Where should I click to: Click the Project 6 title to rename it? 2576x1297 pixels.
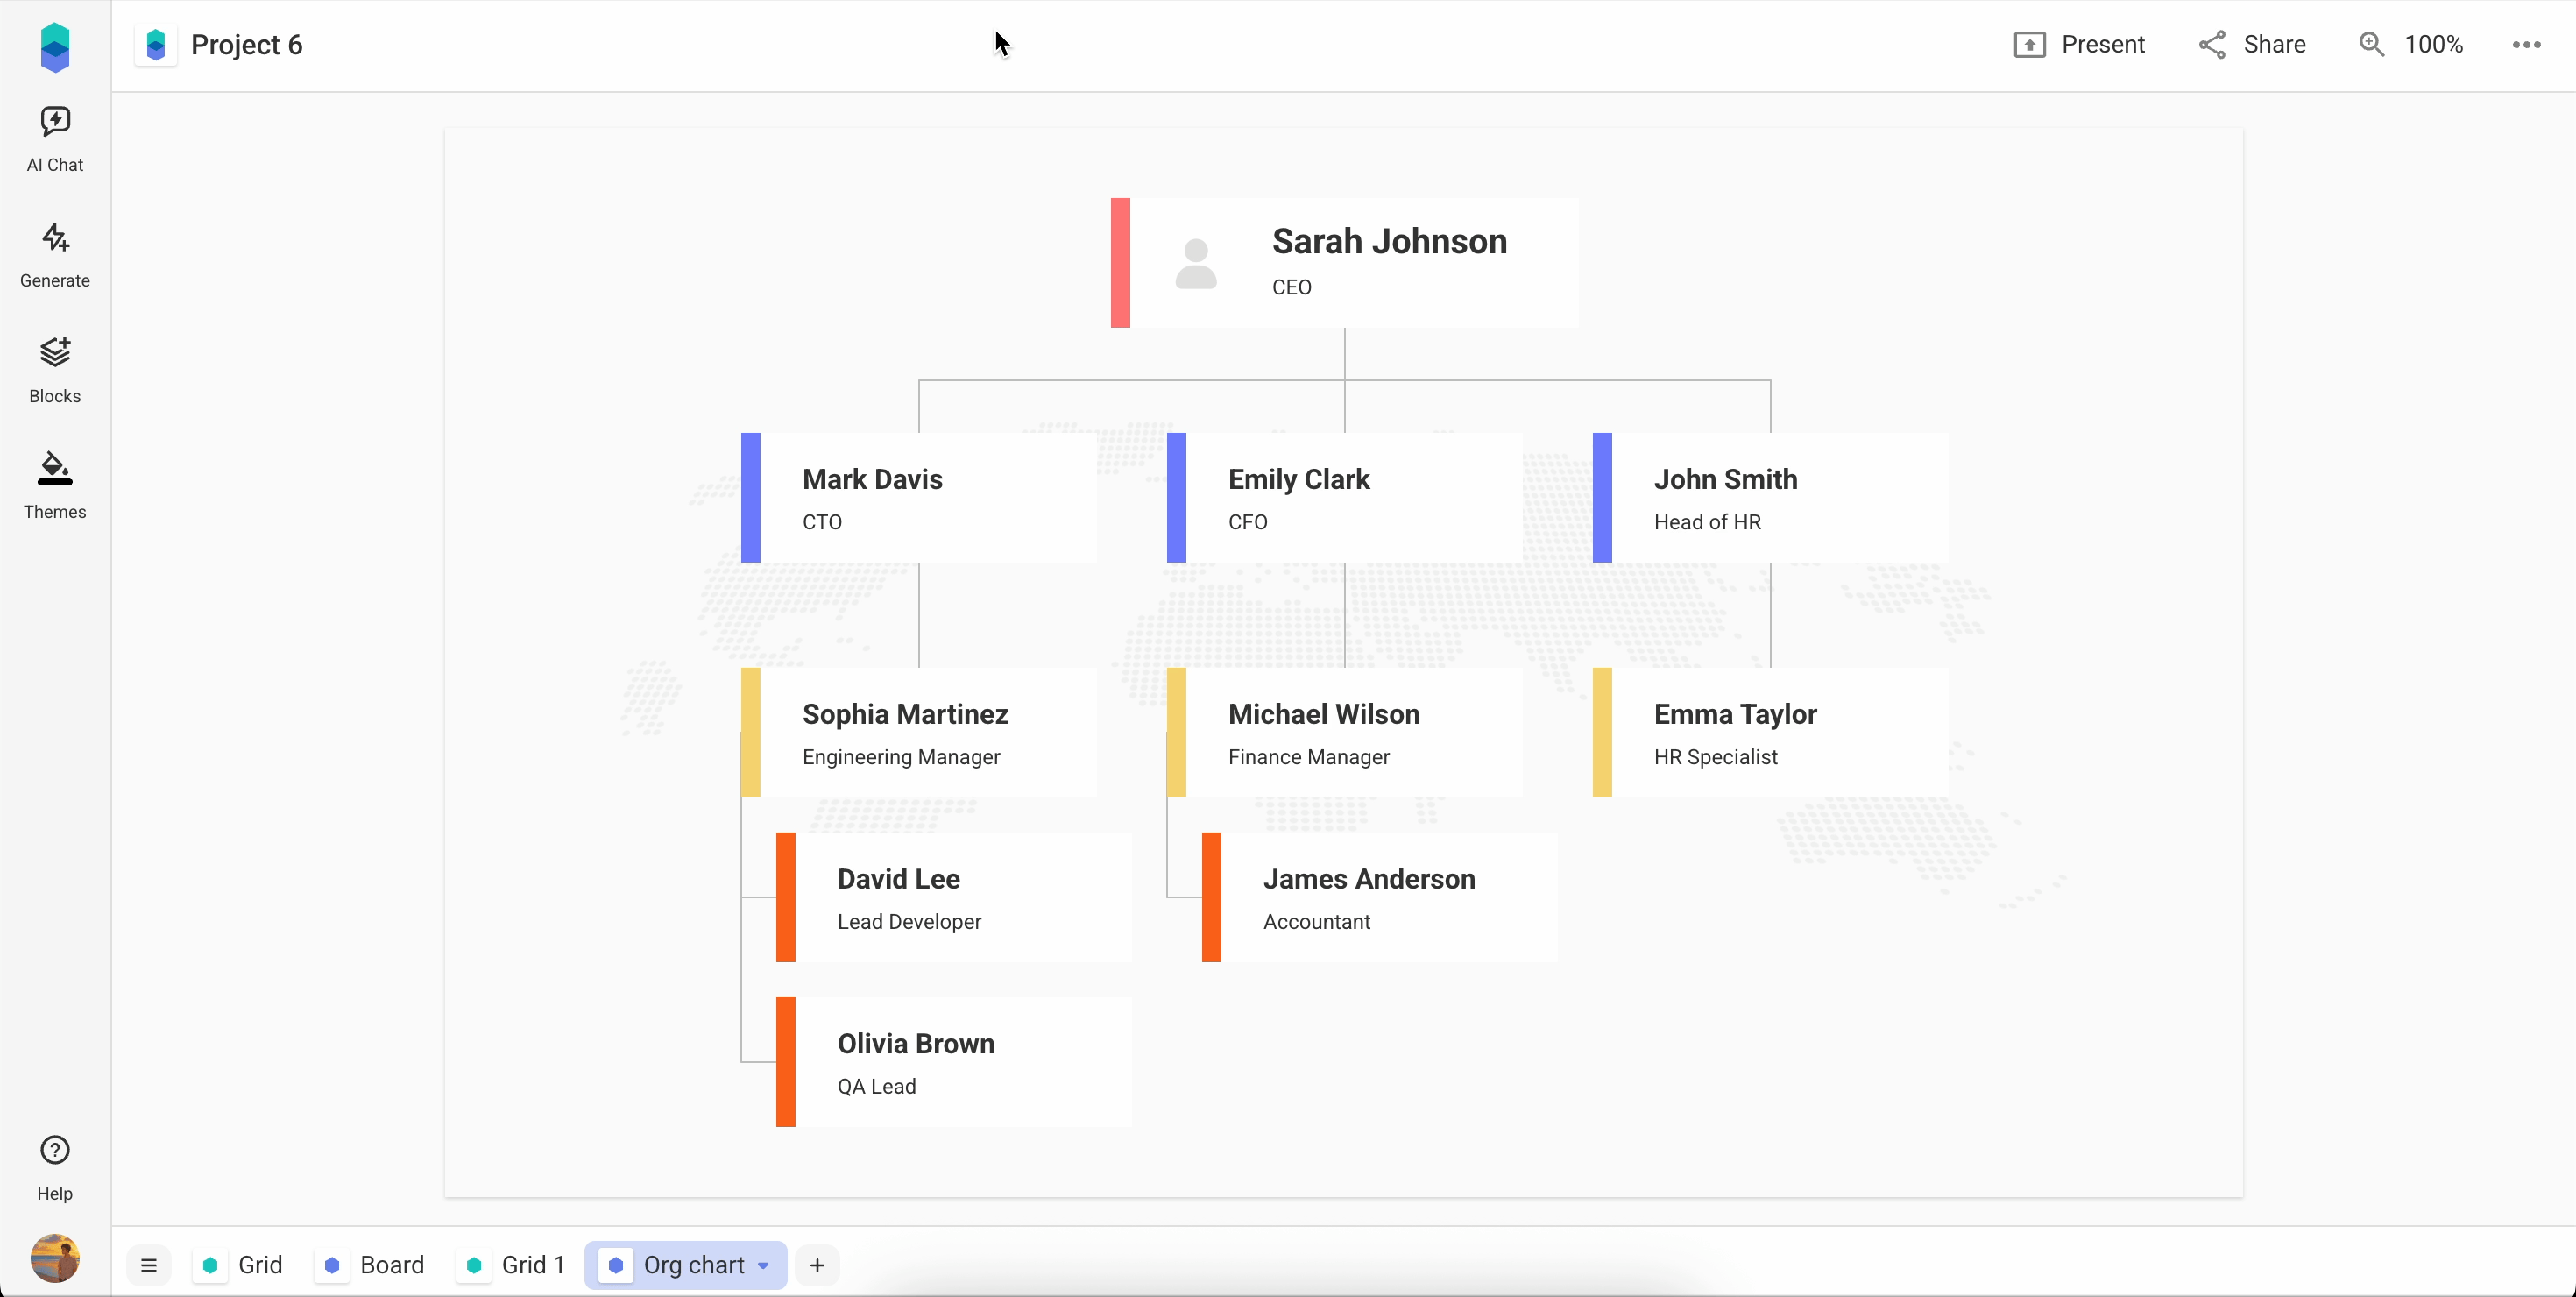click(x=246, y=45)
